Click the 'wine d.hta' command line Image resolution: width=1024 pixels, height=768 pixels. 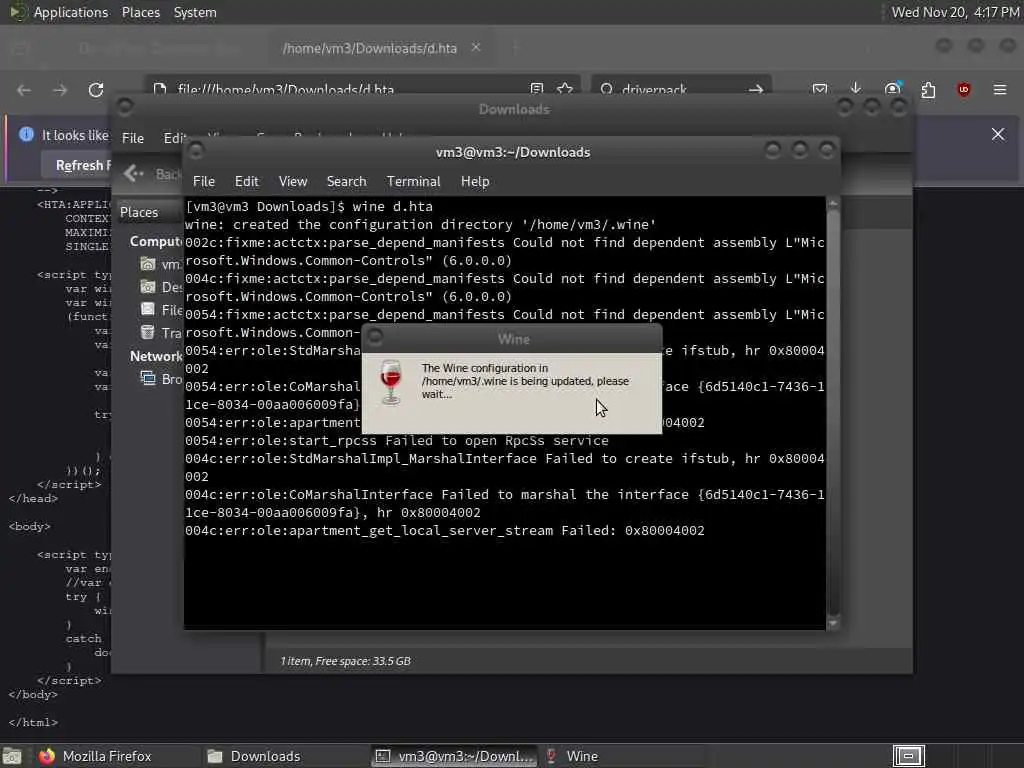(x=392, y=206)
